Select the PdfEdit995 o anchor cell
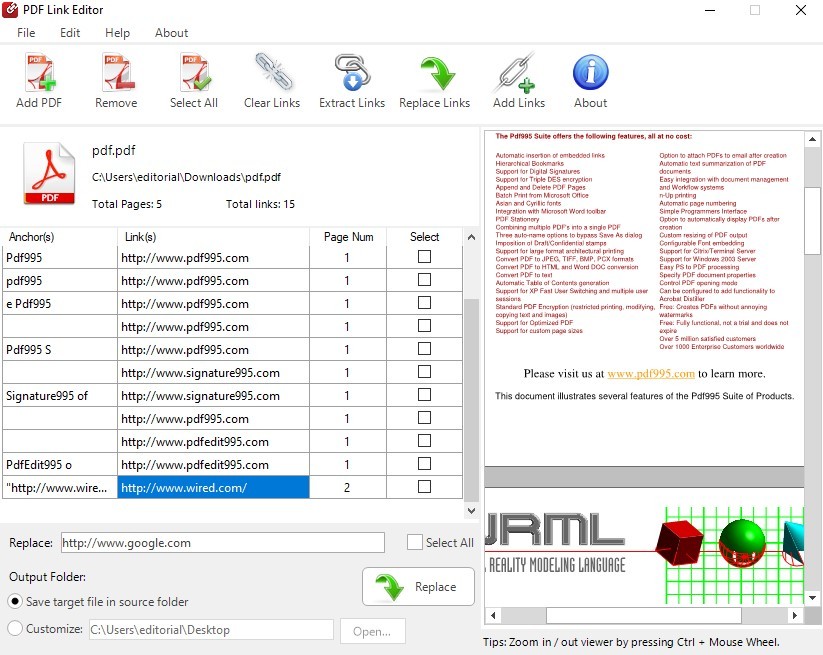This screenshot has height=655, width=823. [59, 464]
